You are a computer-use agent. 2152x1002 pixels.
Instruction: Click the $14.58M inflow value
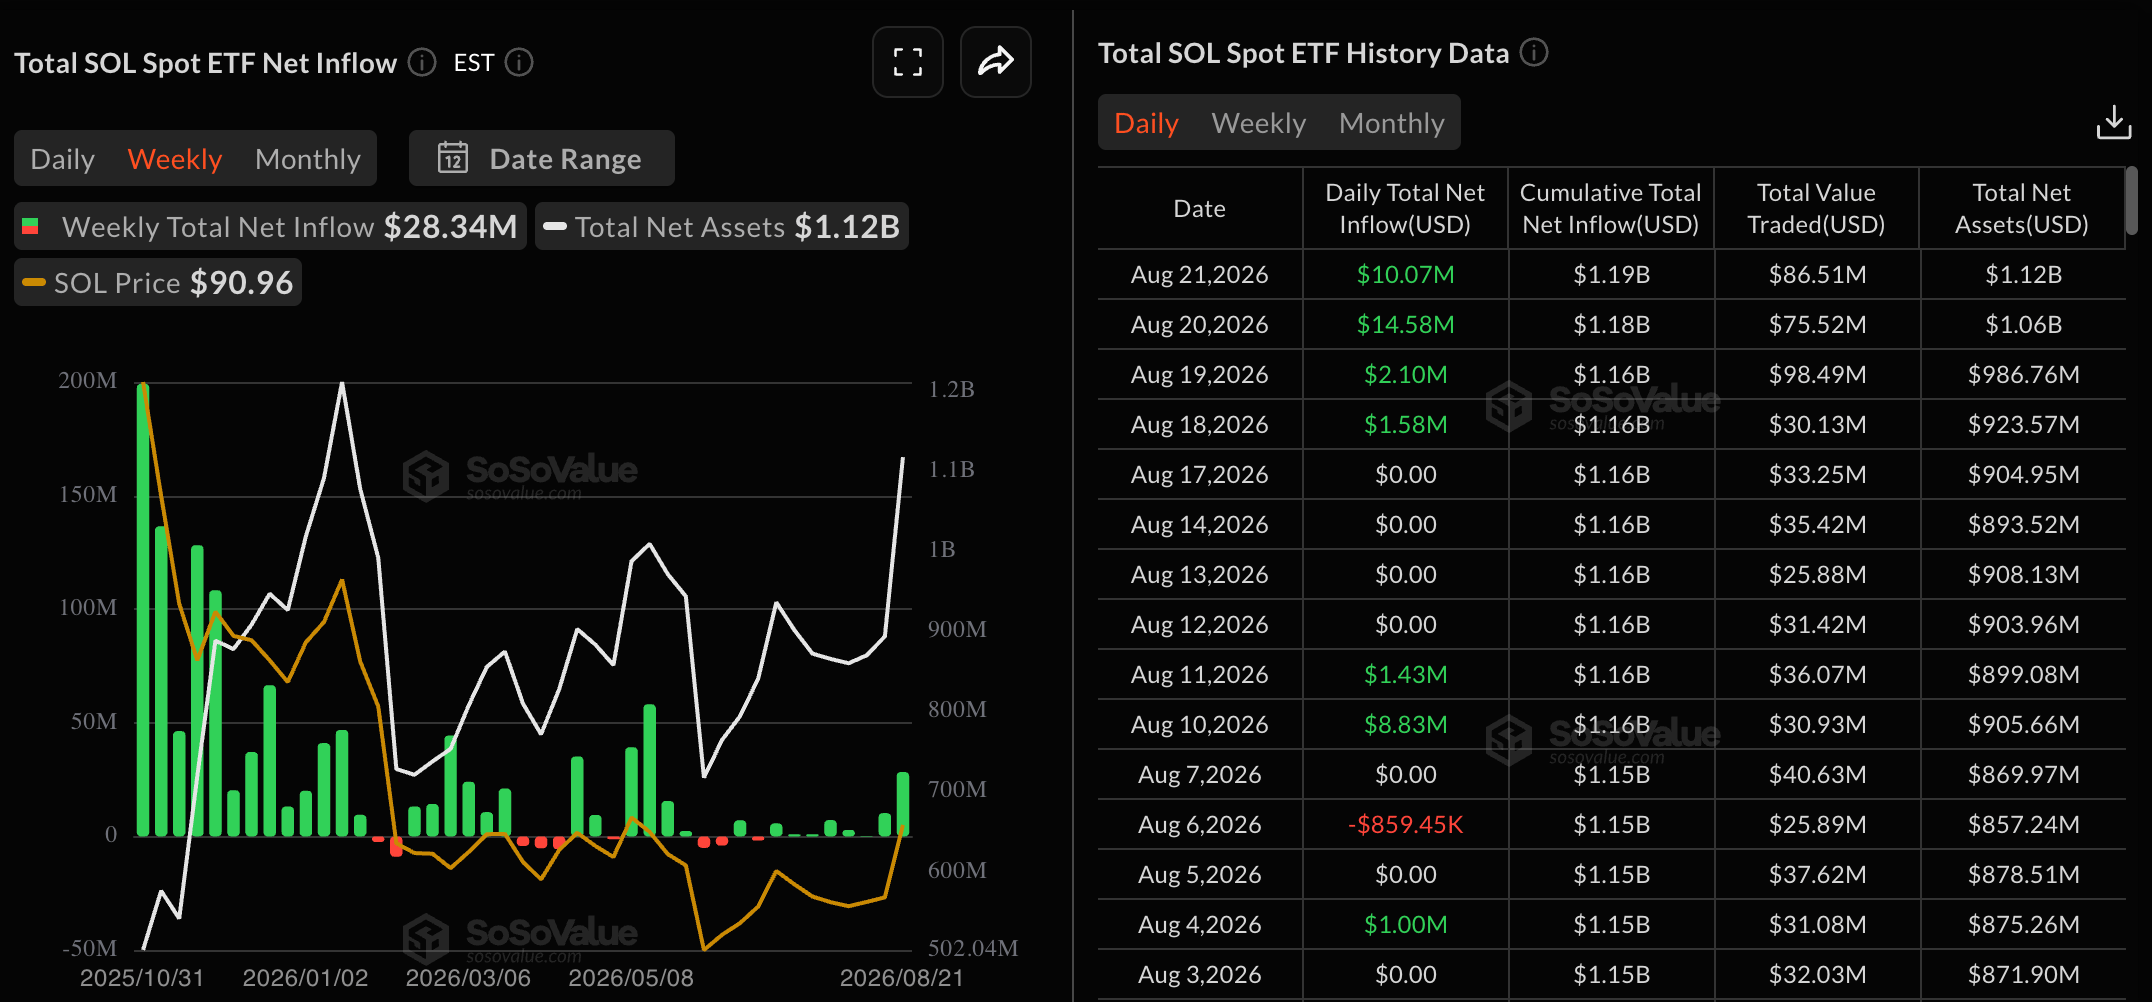pyautogui.click(x=1405, y=324)
